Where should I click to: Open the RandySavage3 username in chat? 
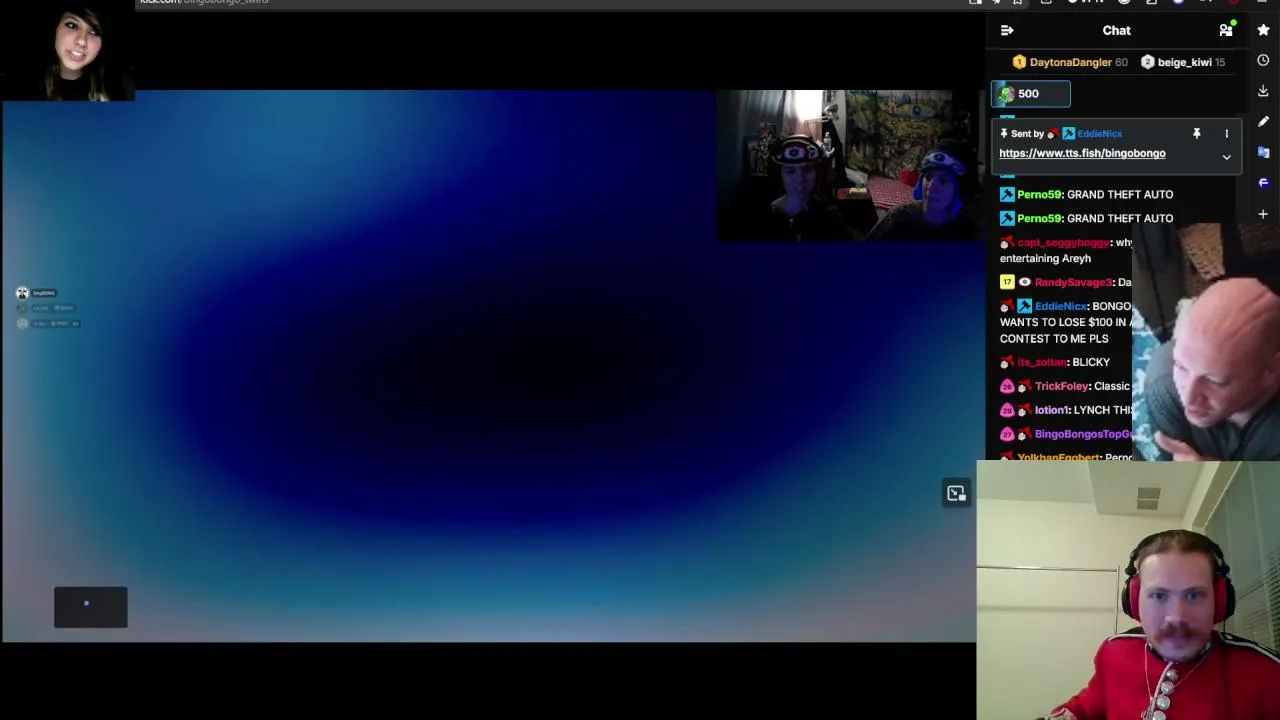[1073, 282]
